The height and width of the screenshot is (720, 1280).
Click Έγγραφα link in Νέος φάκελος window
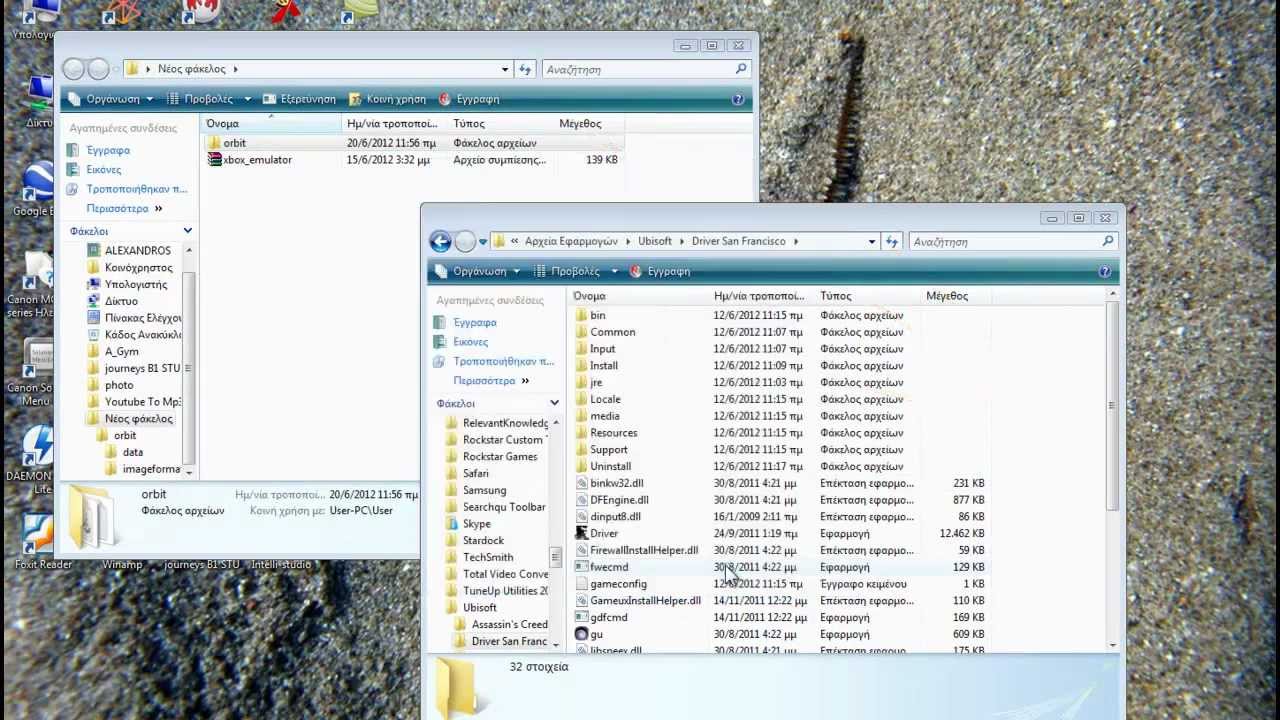click(x=108, y=150)
